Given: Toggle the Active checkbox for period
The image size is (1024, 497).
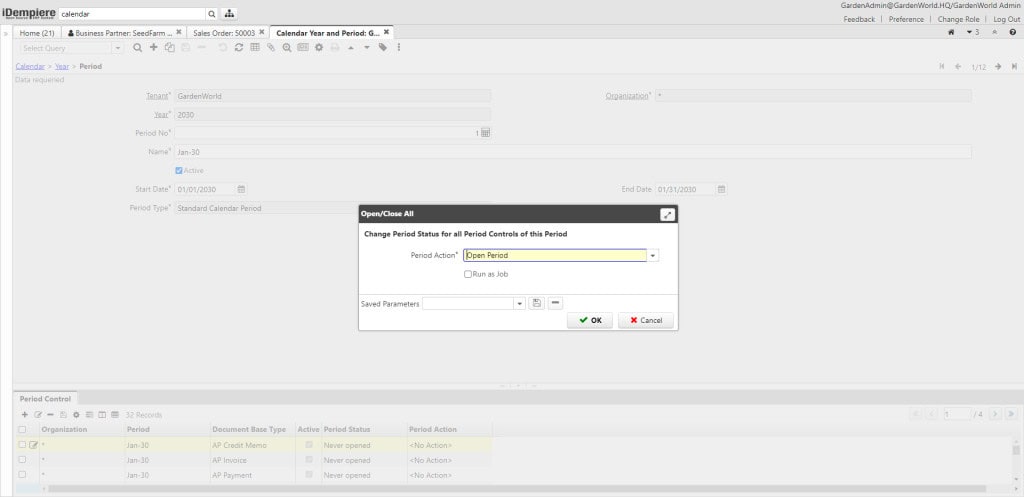Looking at the screenshot, I should pyautogui.click(x=179, y=170).
